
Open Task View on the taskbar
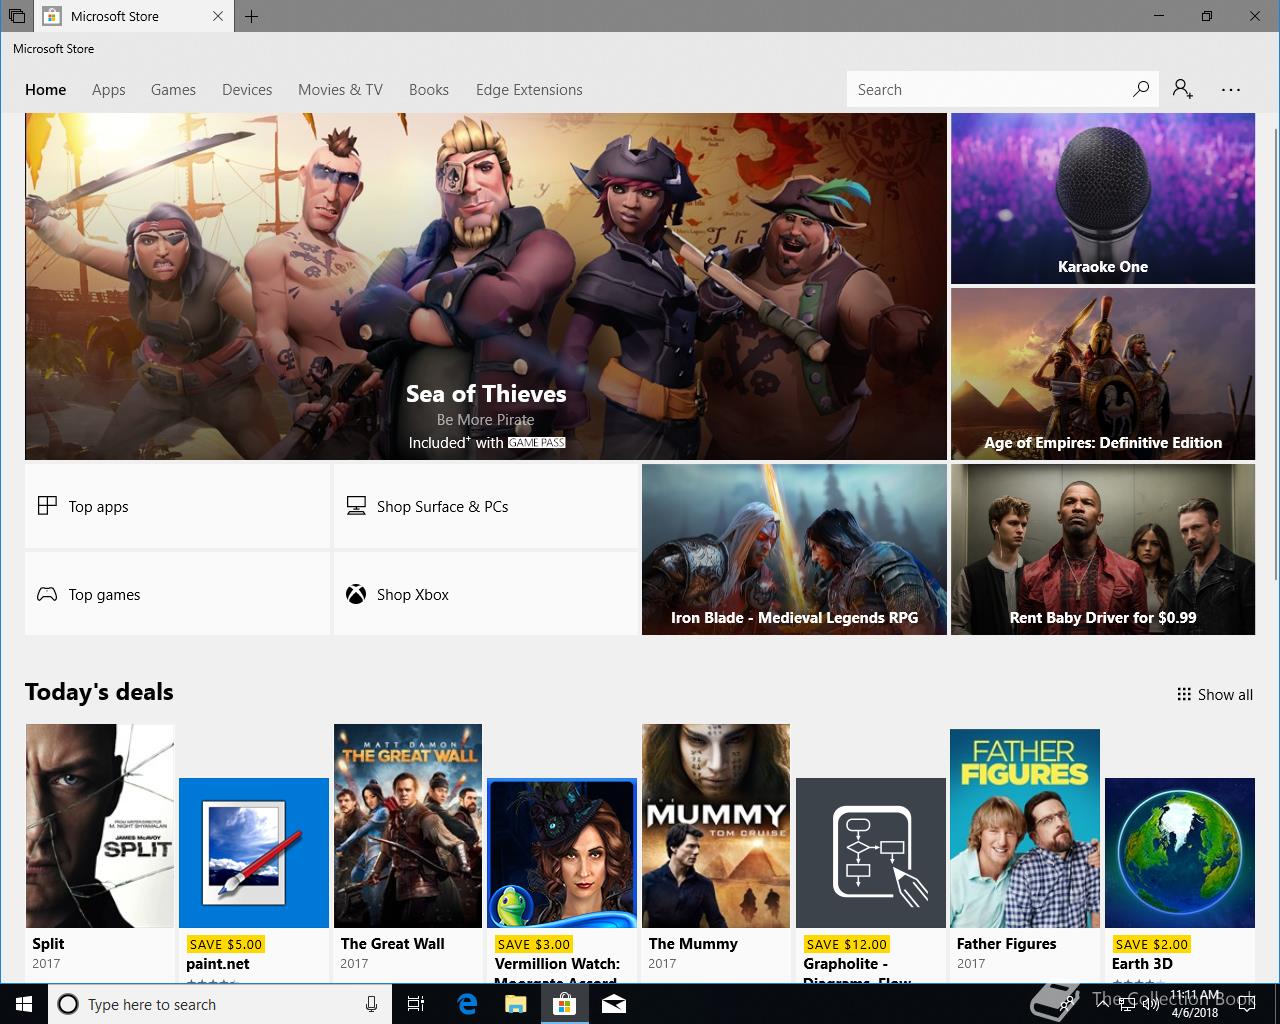point(416,1004)
